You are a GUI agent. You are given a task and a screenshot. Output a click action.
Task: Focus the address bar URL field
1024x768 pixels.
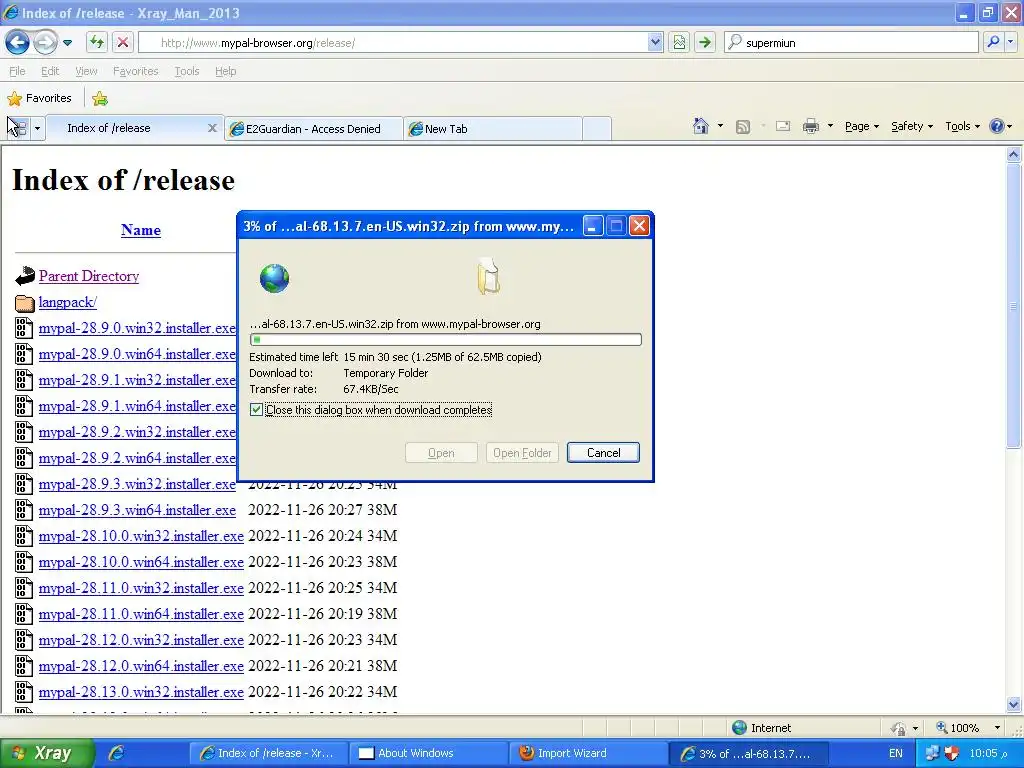coord(394,42)
